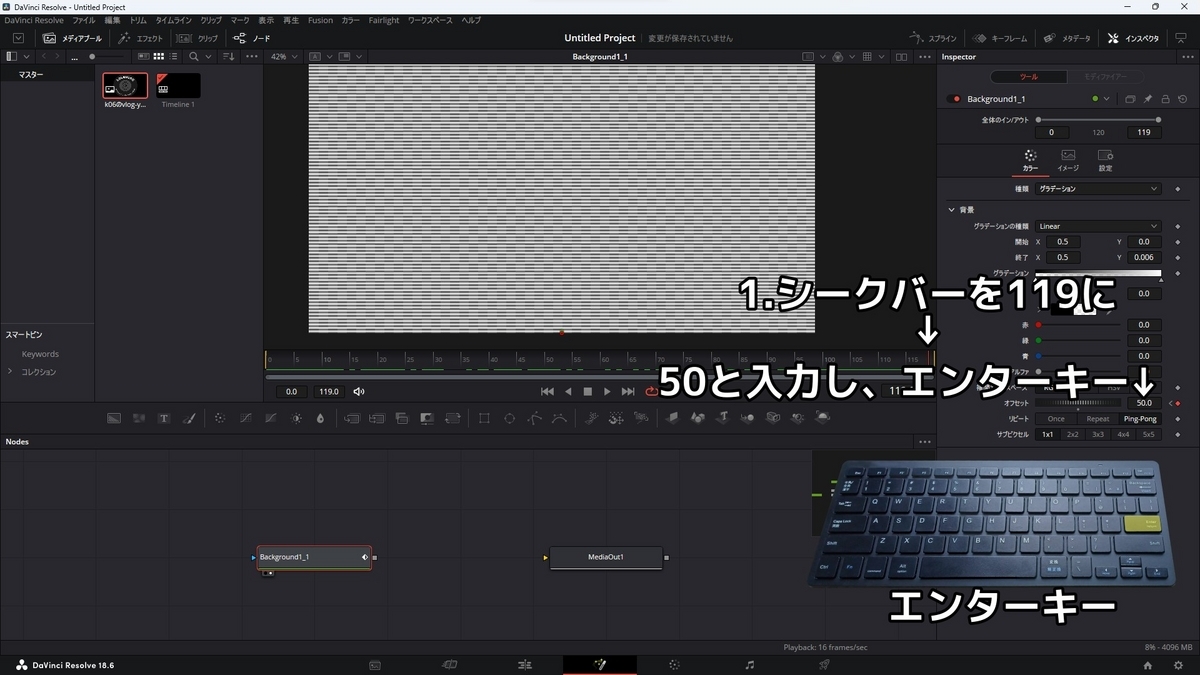
Task: Open the Linear gradient type dropdown
Action: pos(1098,225)
